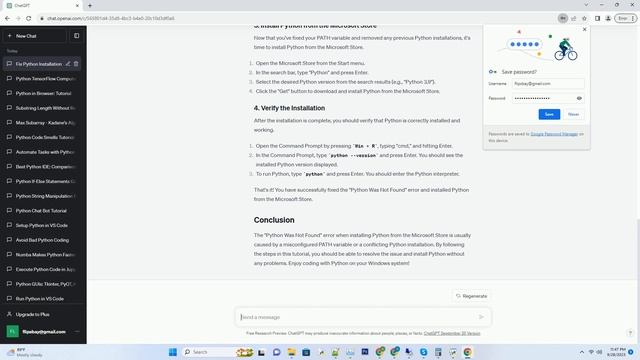Open Microsoft Store from the taskbar
Viewport: 640px width, 360px height.
click(306, 352)
